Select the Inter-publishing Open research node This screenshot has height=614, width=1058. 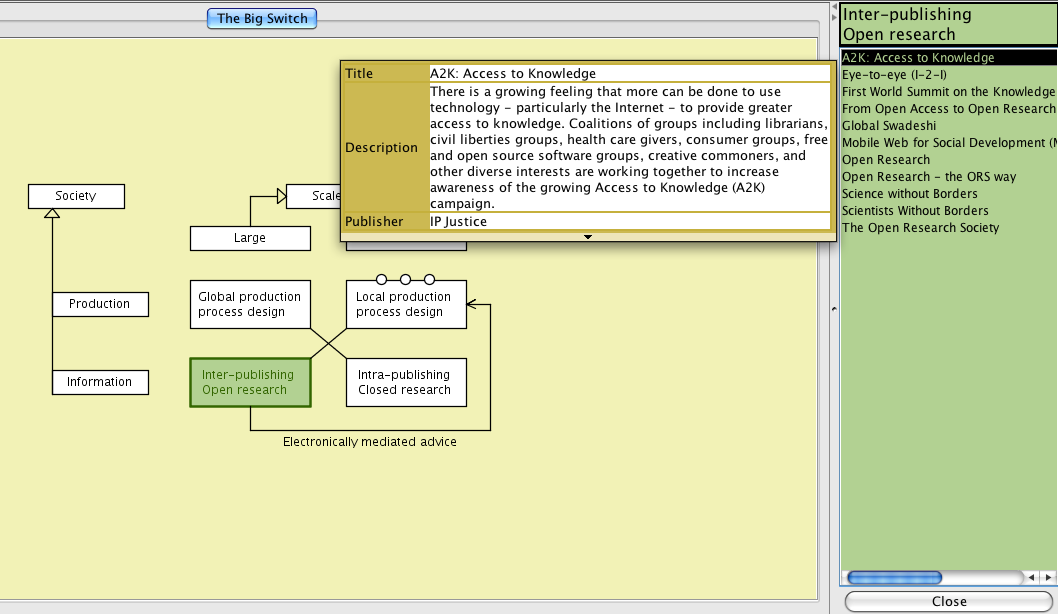(250, 382)
